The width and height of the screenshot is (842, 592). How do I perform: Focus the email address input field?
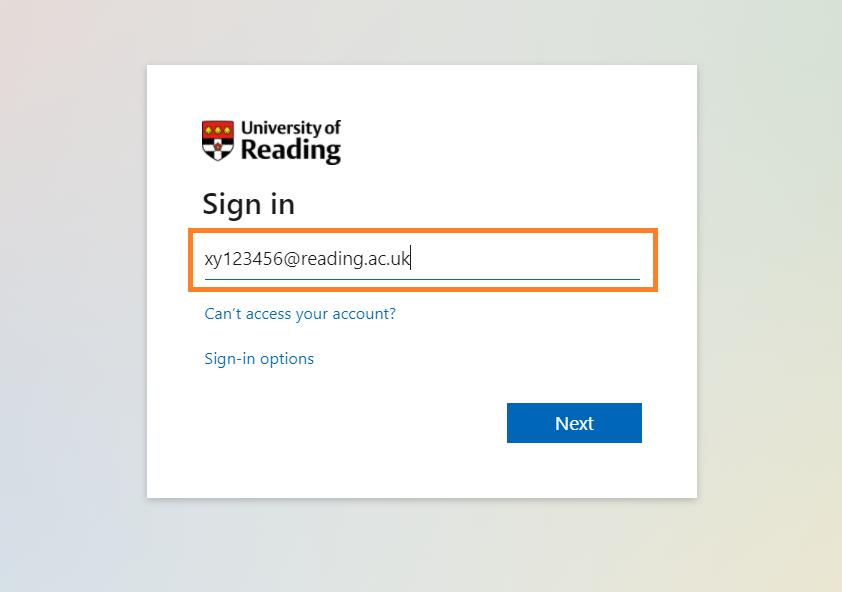pyautogui.click(x=422, y=260)
